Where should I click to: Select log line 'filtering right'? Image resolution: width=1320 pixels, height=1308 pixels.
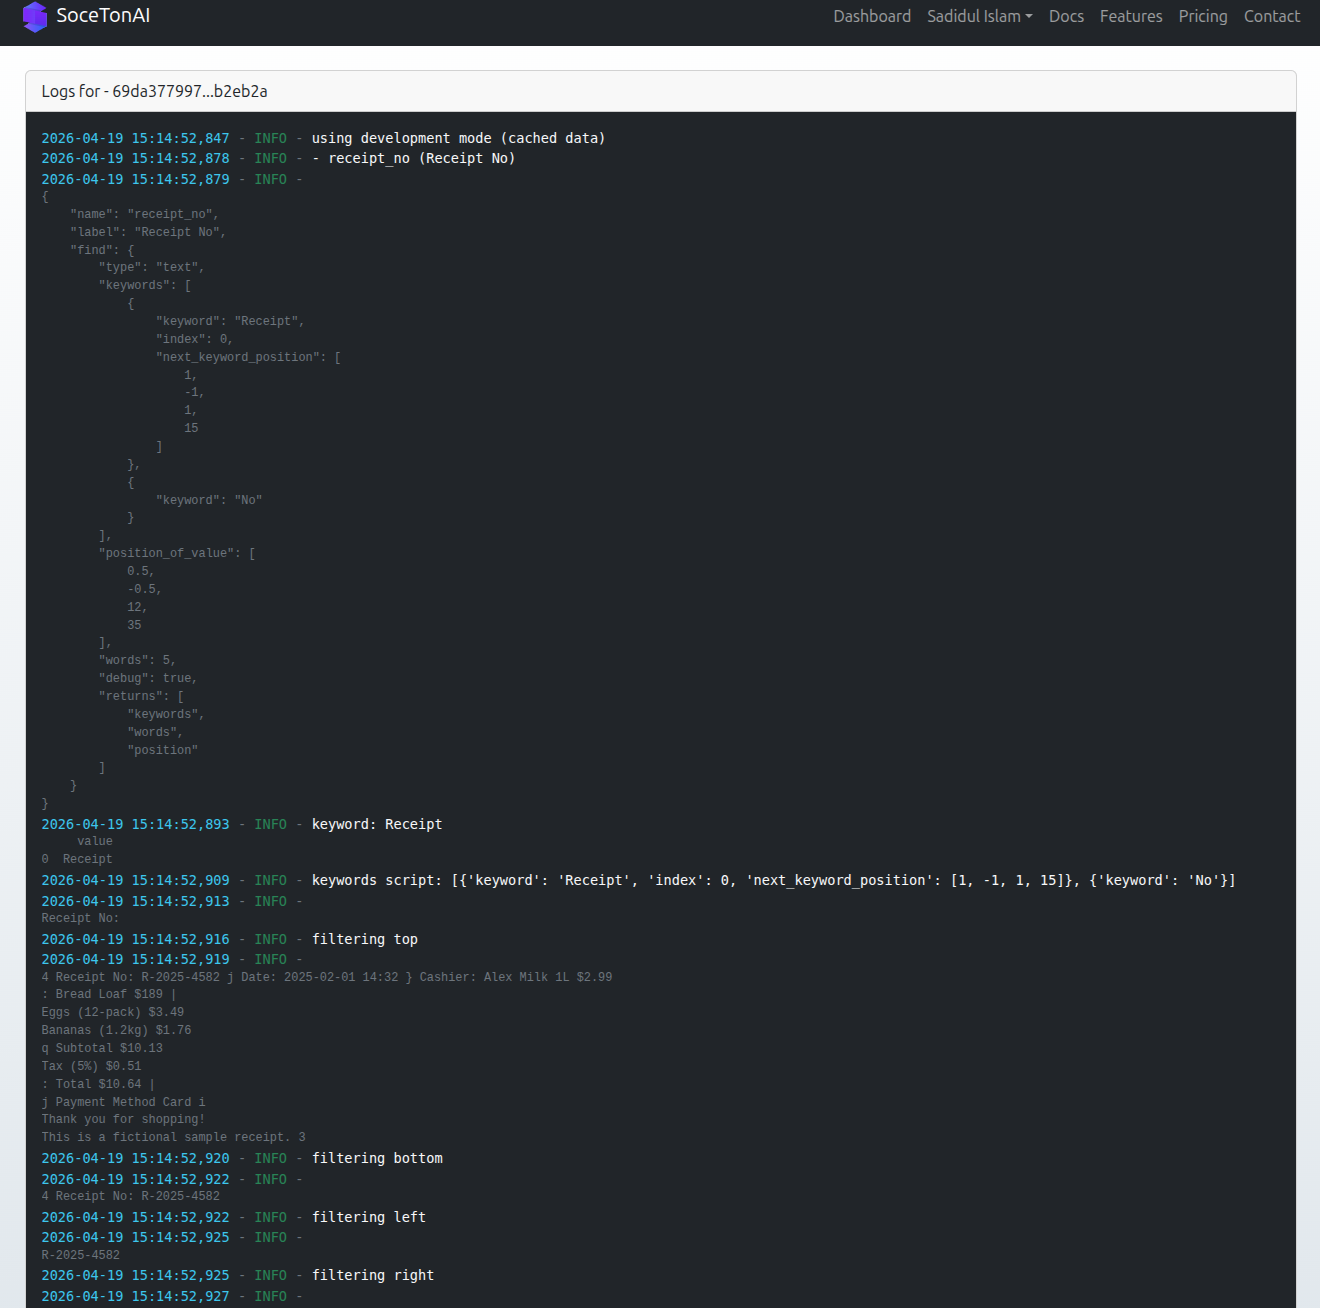tap(373, 1275)
